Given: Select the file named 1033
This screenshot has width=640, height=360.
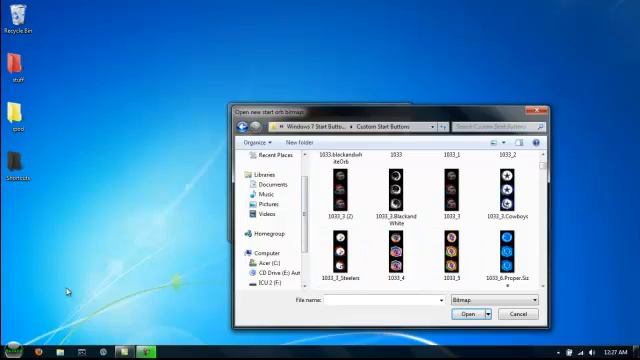Looking at the screenshot, I should click(396, 155).
